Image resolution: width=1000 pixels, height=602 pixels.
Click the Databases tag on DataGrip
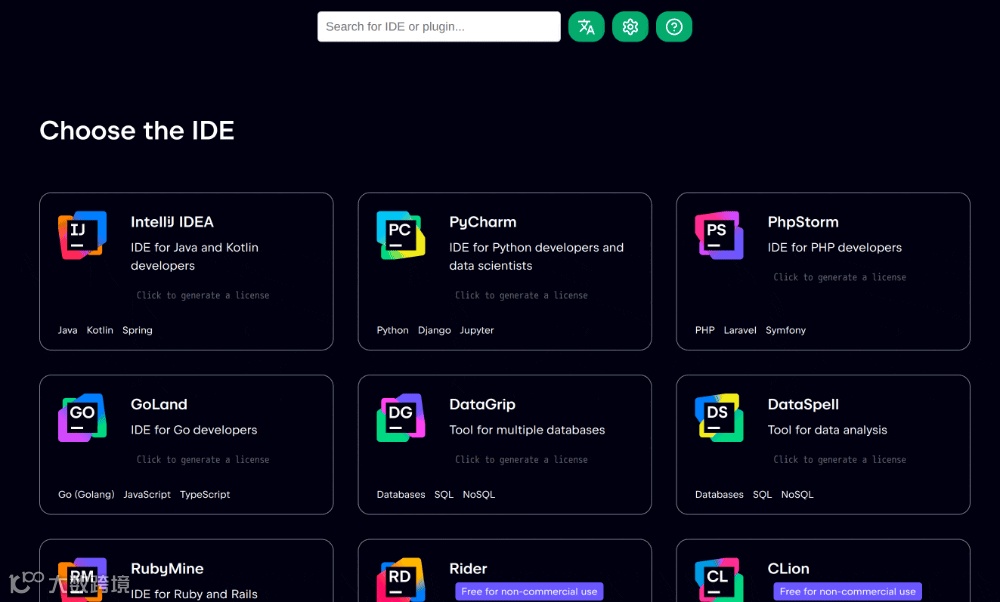coord(401,495)
